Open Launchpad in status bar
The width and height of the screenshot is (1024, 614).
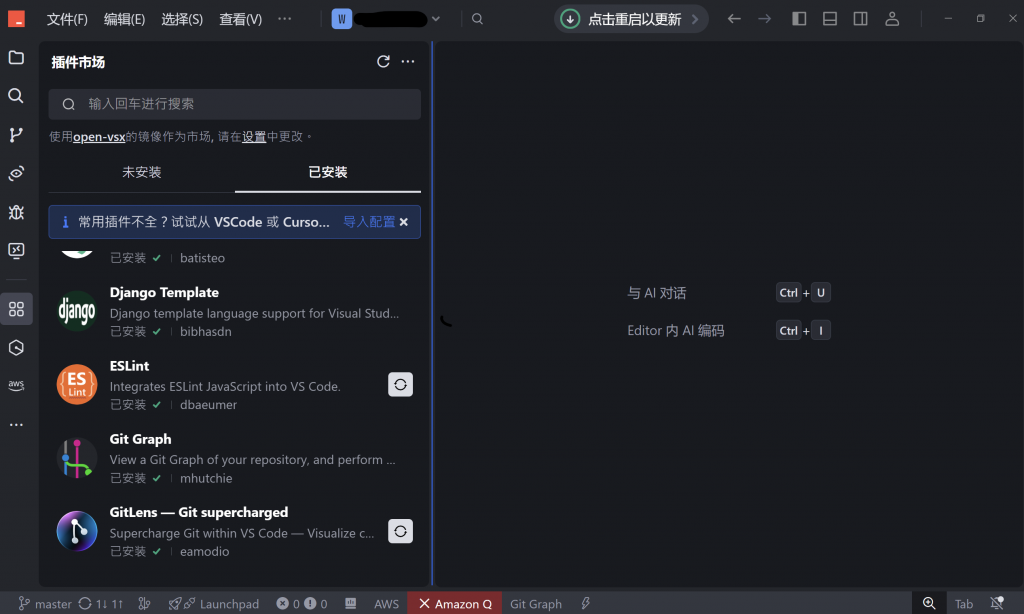pyautogui.click(x=214, y=604)
